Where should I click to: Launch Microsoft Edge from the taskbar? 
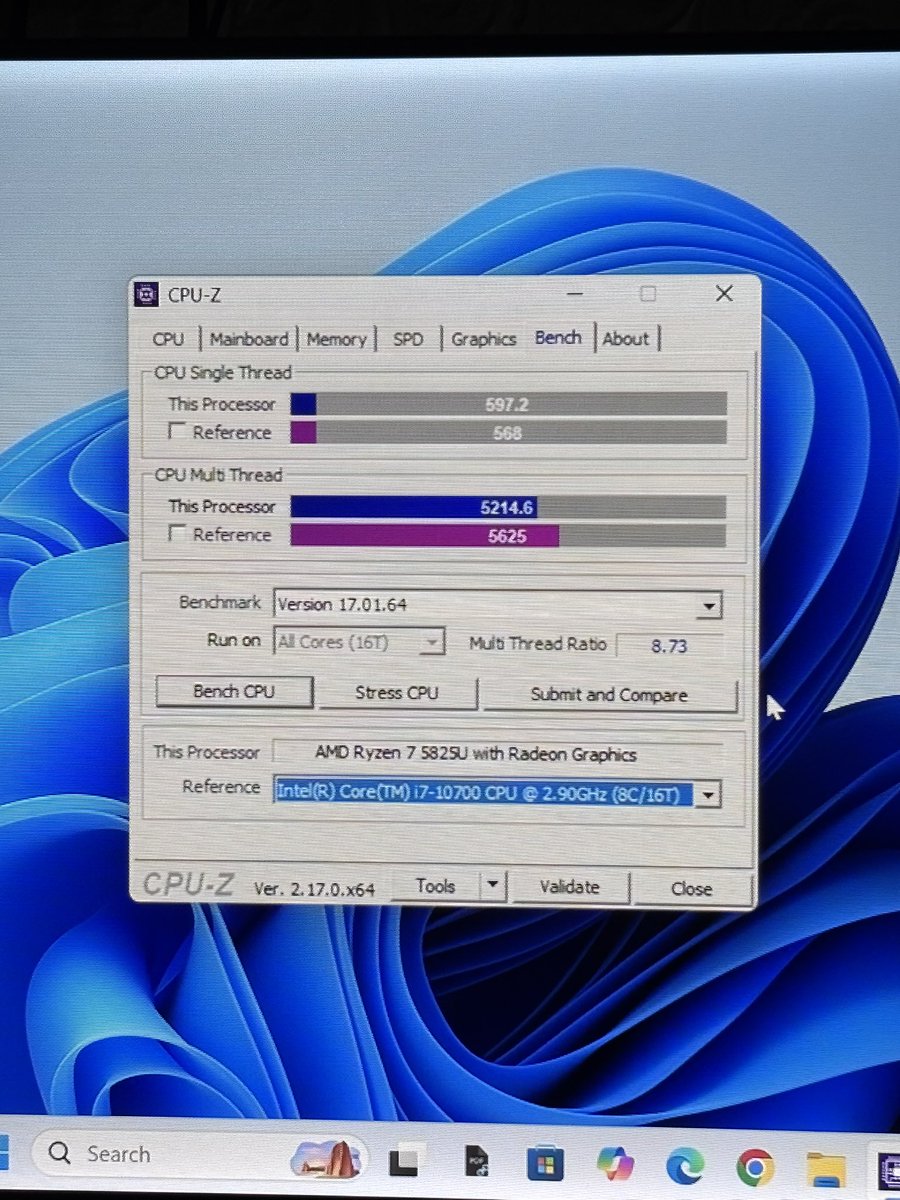tap(685, 1165)
